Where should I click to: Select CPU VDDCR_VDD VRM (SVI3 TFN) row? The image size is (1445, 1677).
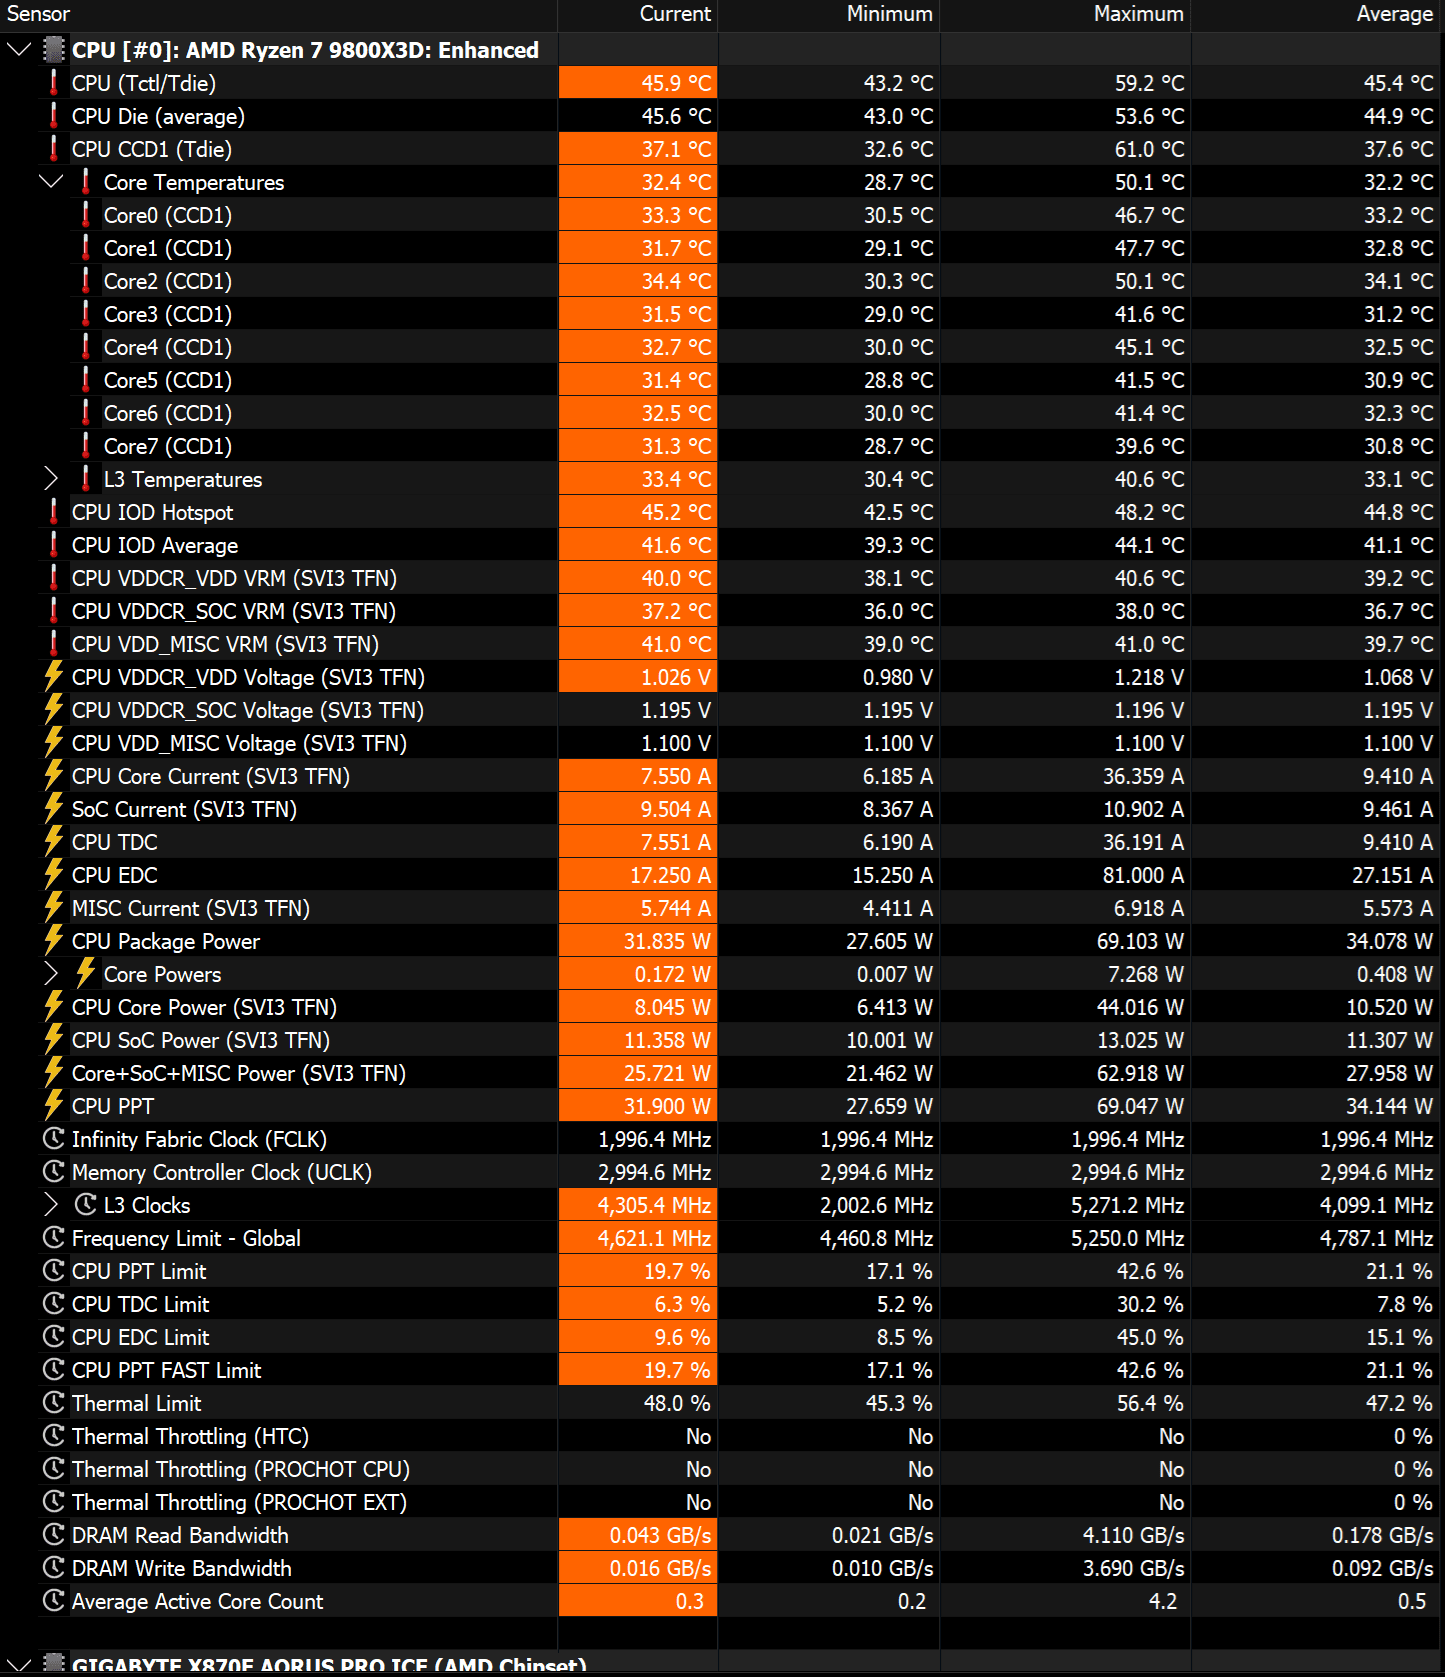pyautogui.click(x=722, y=578)
